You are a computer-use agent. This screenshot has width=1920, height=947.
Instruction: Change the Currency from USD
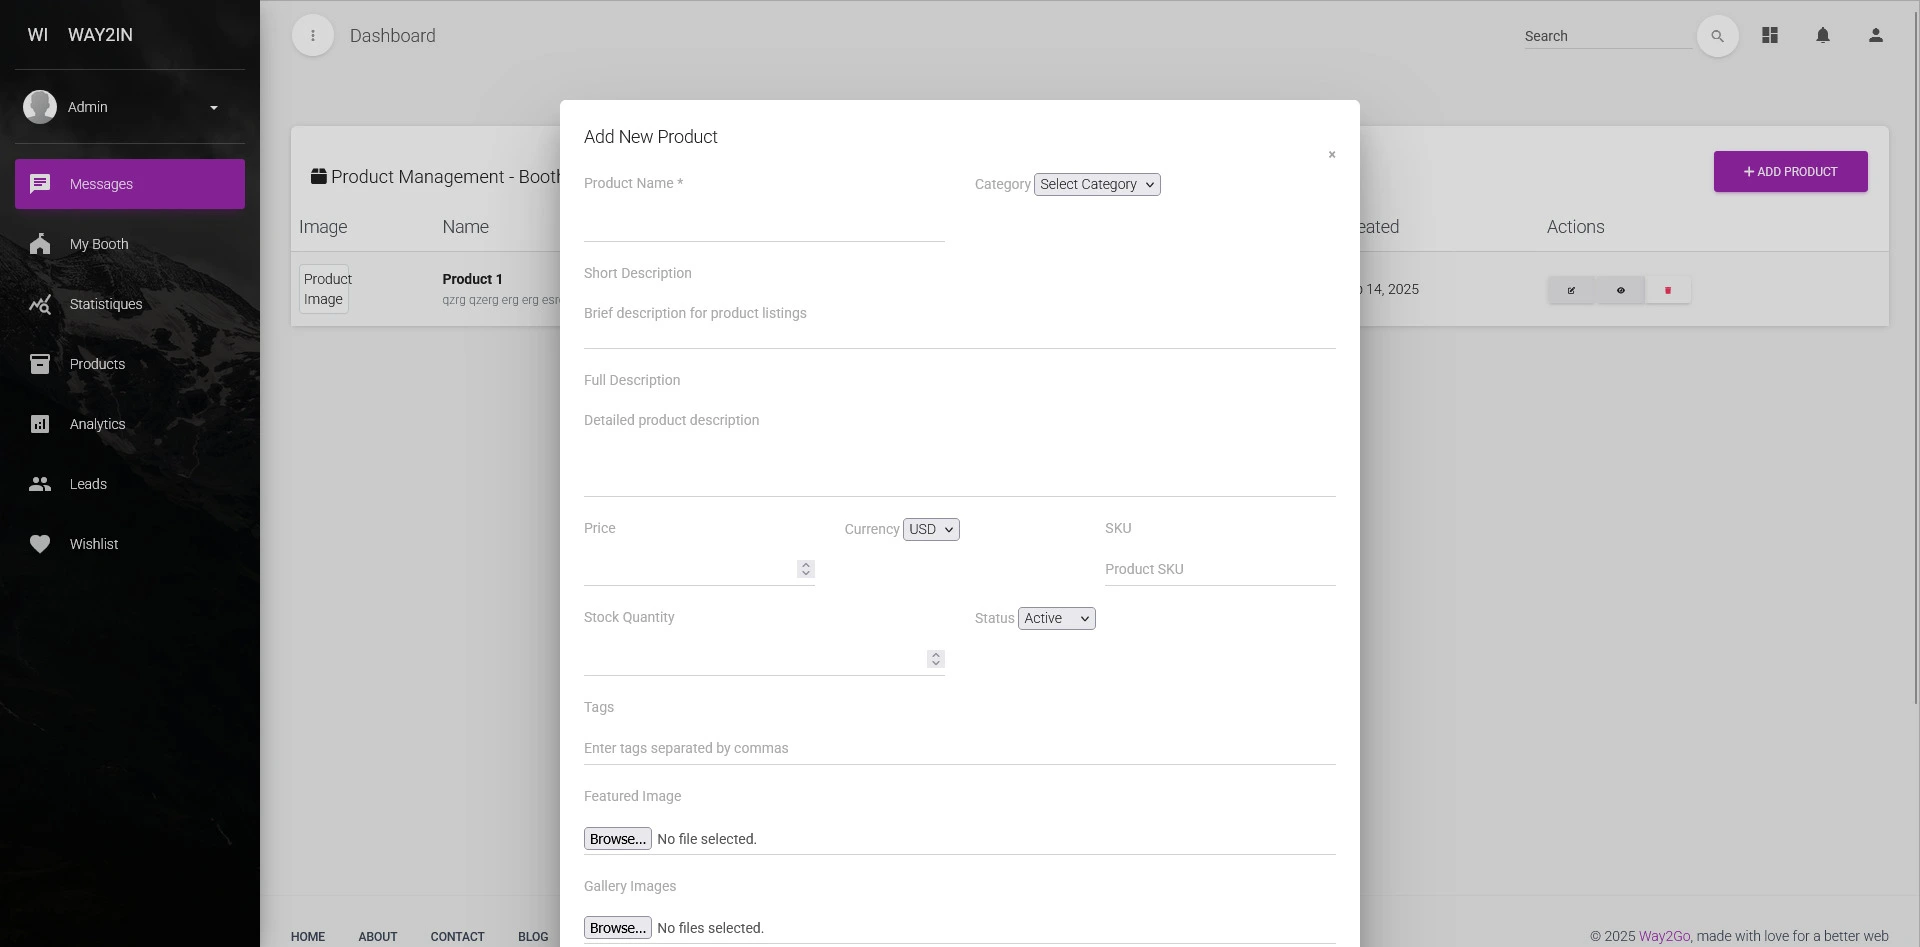click(x=930, y=529)
